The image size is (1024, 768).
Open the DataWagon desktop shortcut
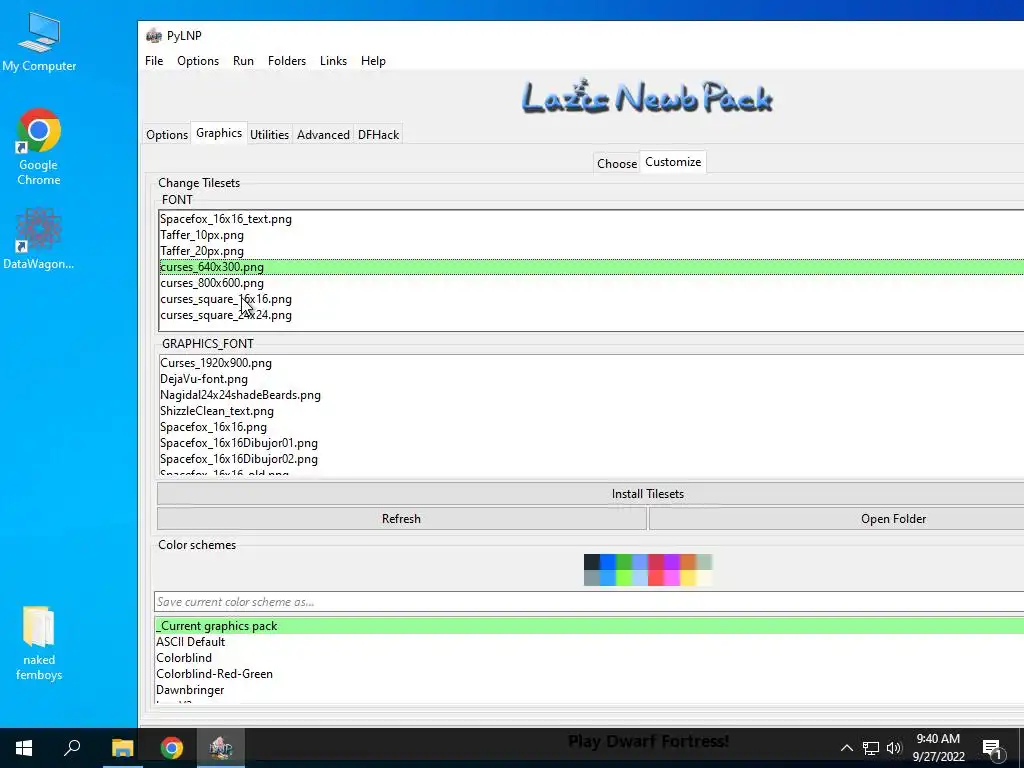(x=39, y=238)
